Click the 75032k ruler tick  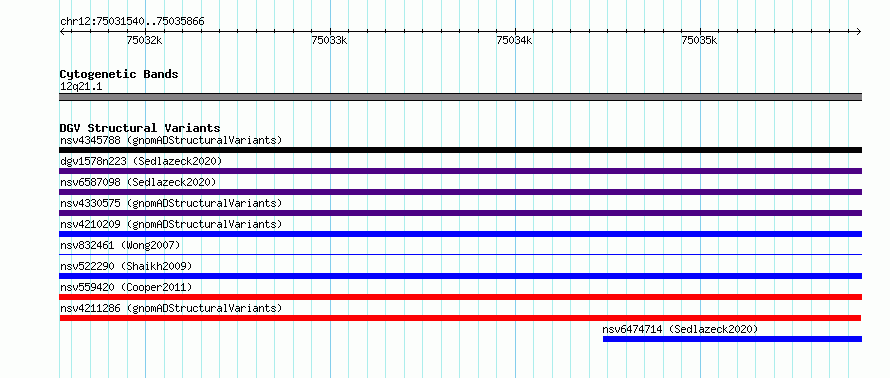[x=145, y=40]
